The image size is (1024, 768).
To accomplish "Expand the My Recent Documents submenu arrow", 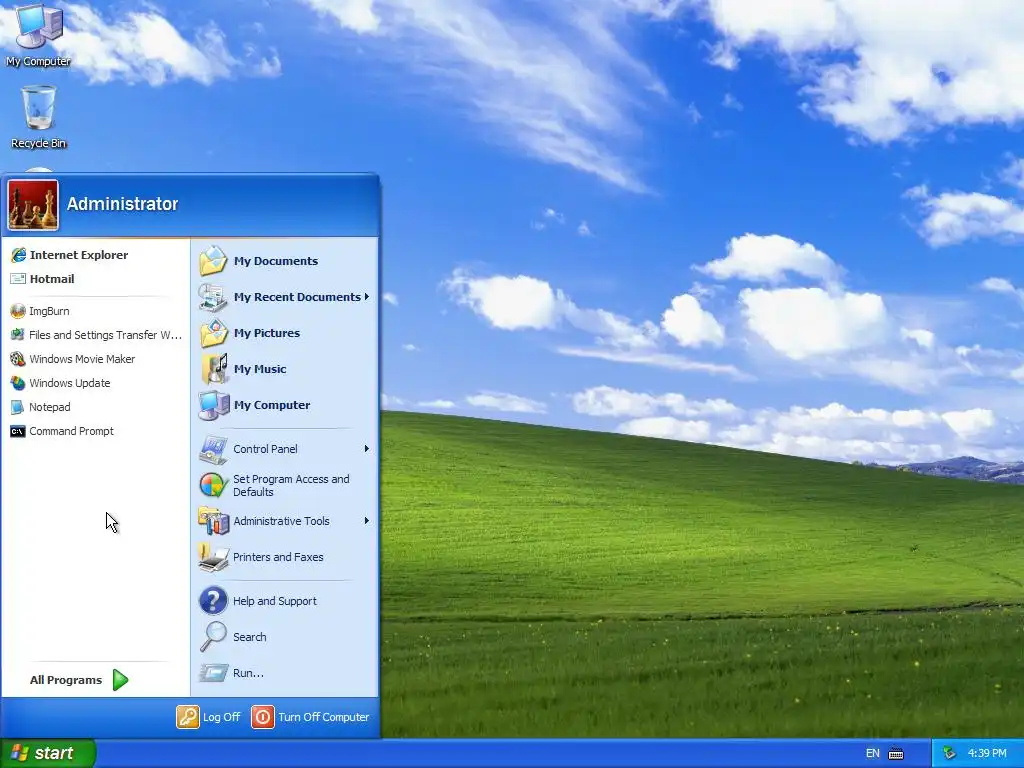I will tap(366, 296).
